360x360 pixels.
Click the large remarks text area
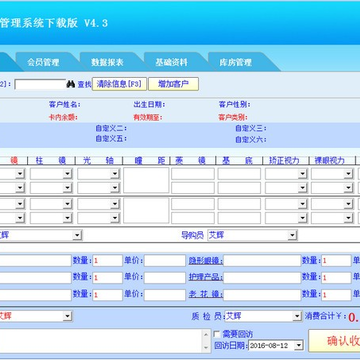pos(101,341)
